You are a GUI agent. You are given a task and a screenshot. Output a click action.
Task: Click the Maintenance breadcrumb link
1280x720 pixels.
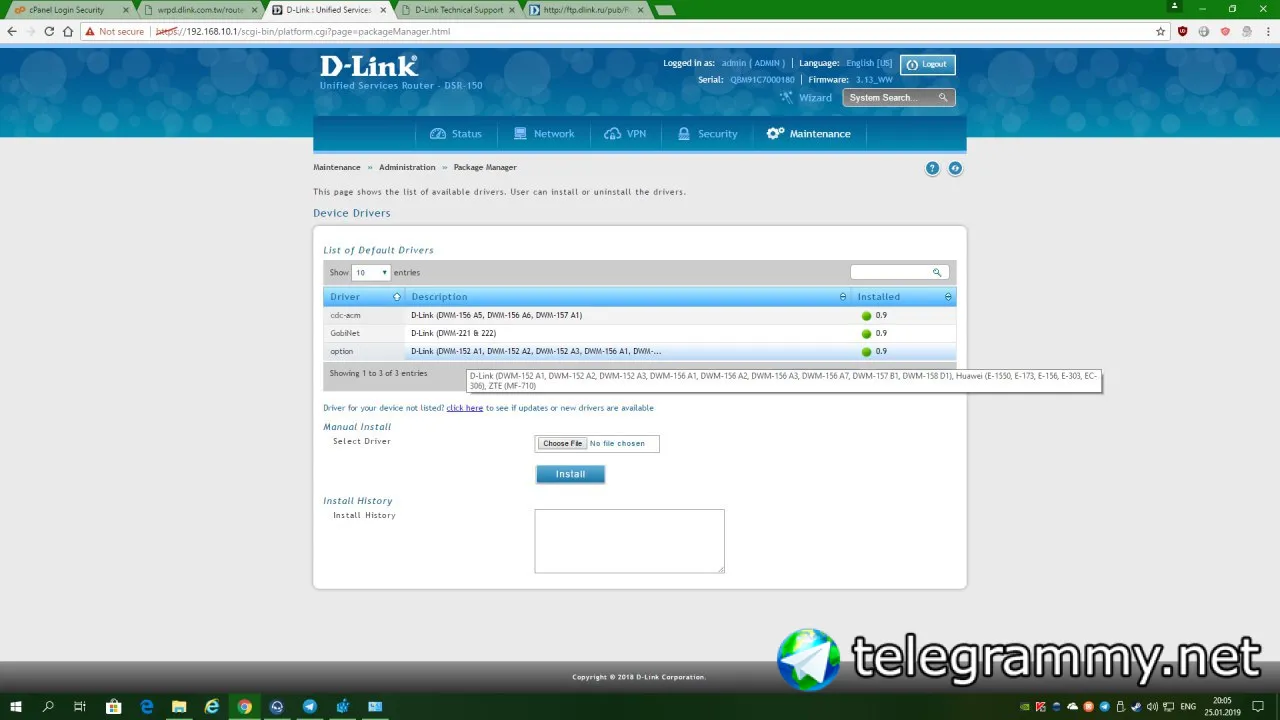(x=337, y=167)
